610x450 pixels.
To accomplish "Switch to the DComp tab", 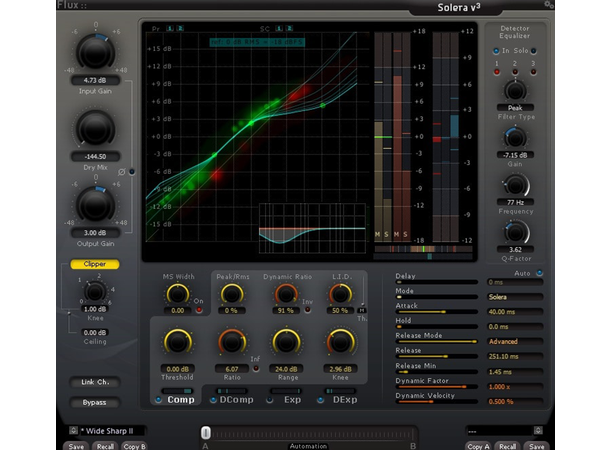I will 237,400.
